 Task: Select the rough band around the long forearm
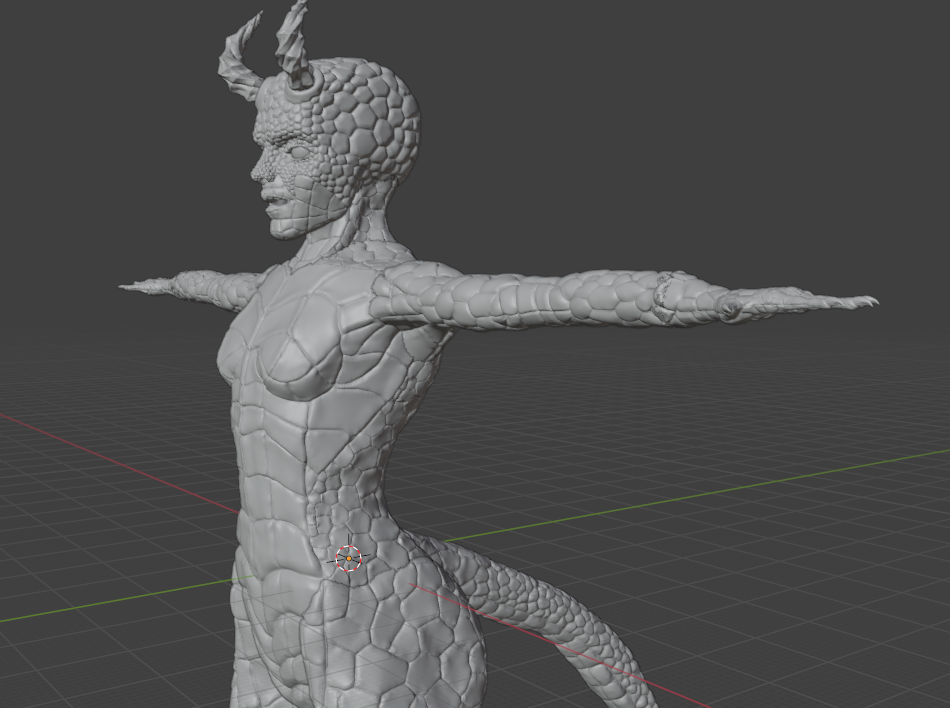tap(665, 298)
